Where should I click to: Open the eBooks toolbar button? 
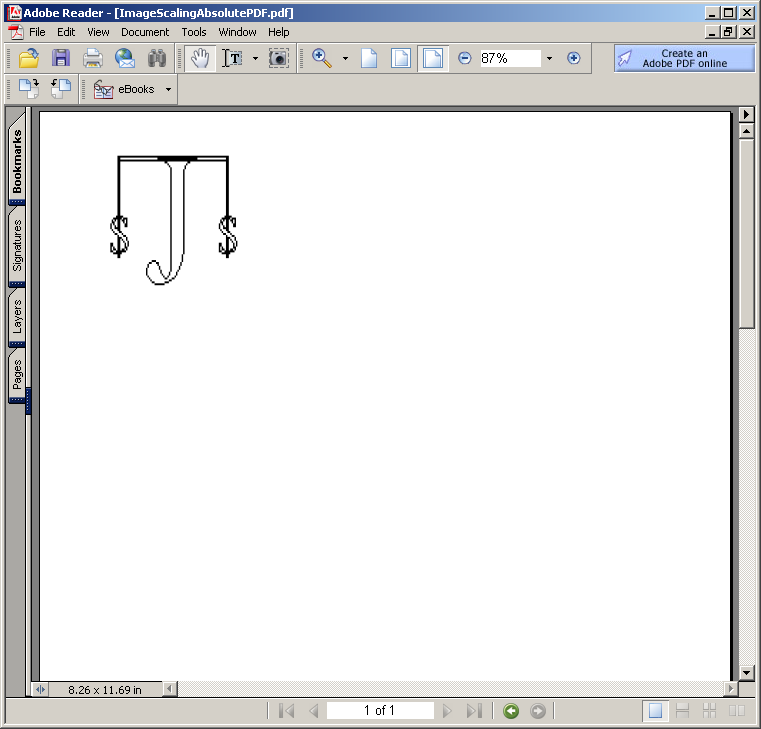point(124,89)
